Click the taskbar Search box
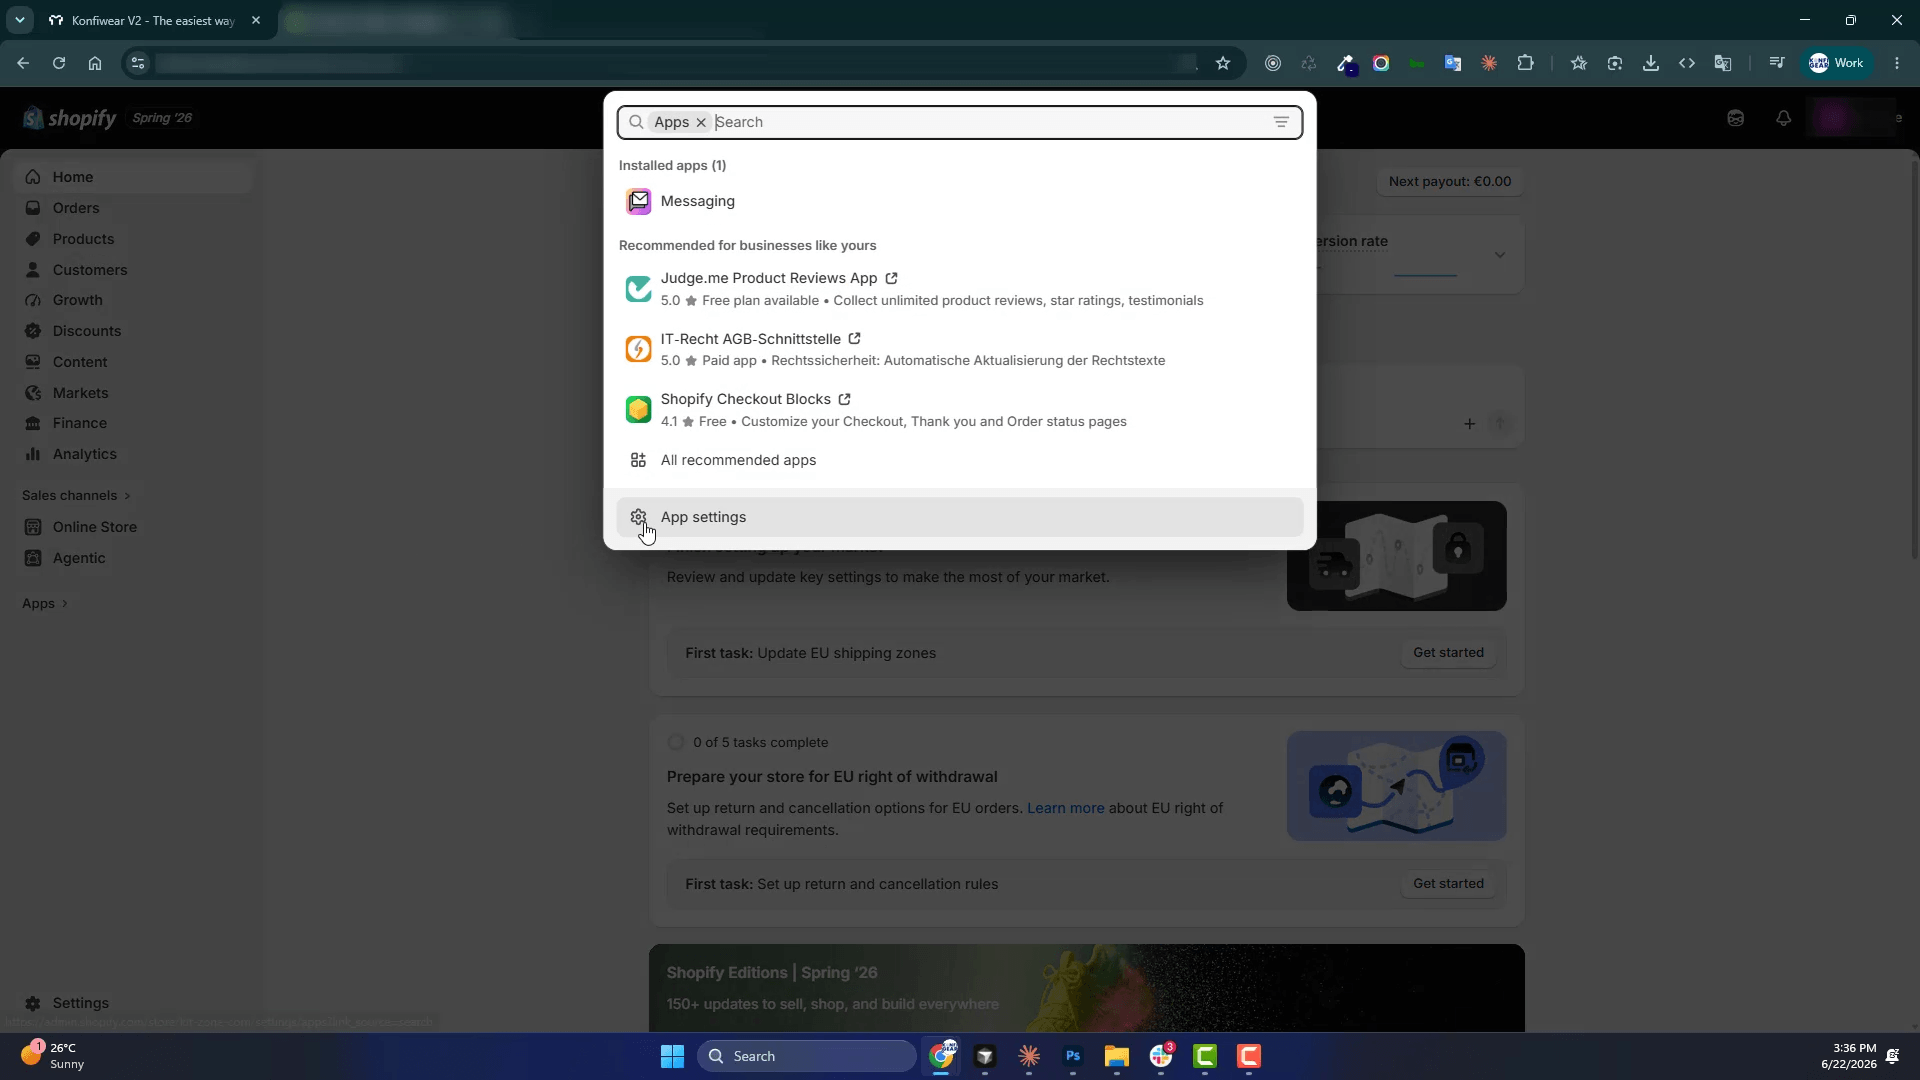This screenshot has width=1920, height=1080. (807, 1056)
